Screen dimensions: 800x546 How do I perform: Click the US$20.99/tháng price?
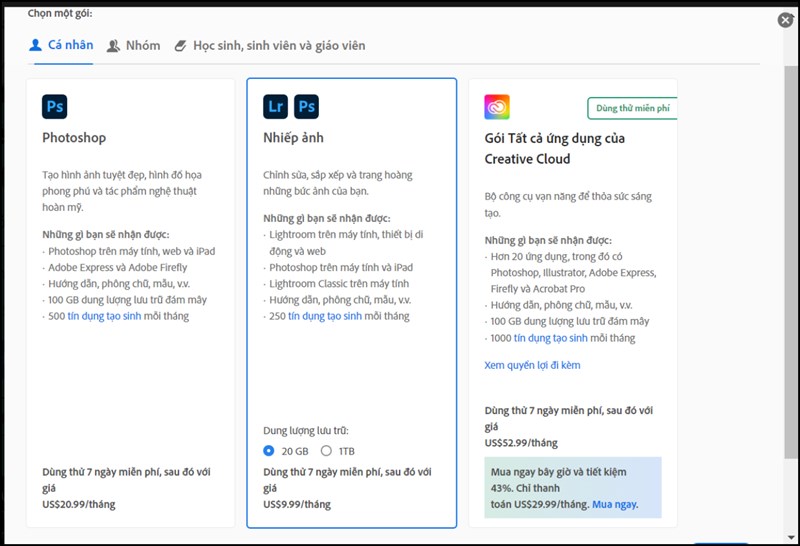click(x=79, y=504)
